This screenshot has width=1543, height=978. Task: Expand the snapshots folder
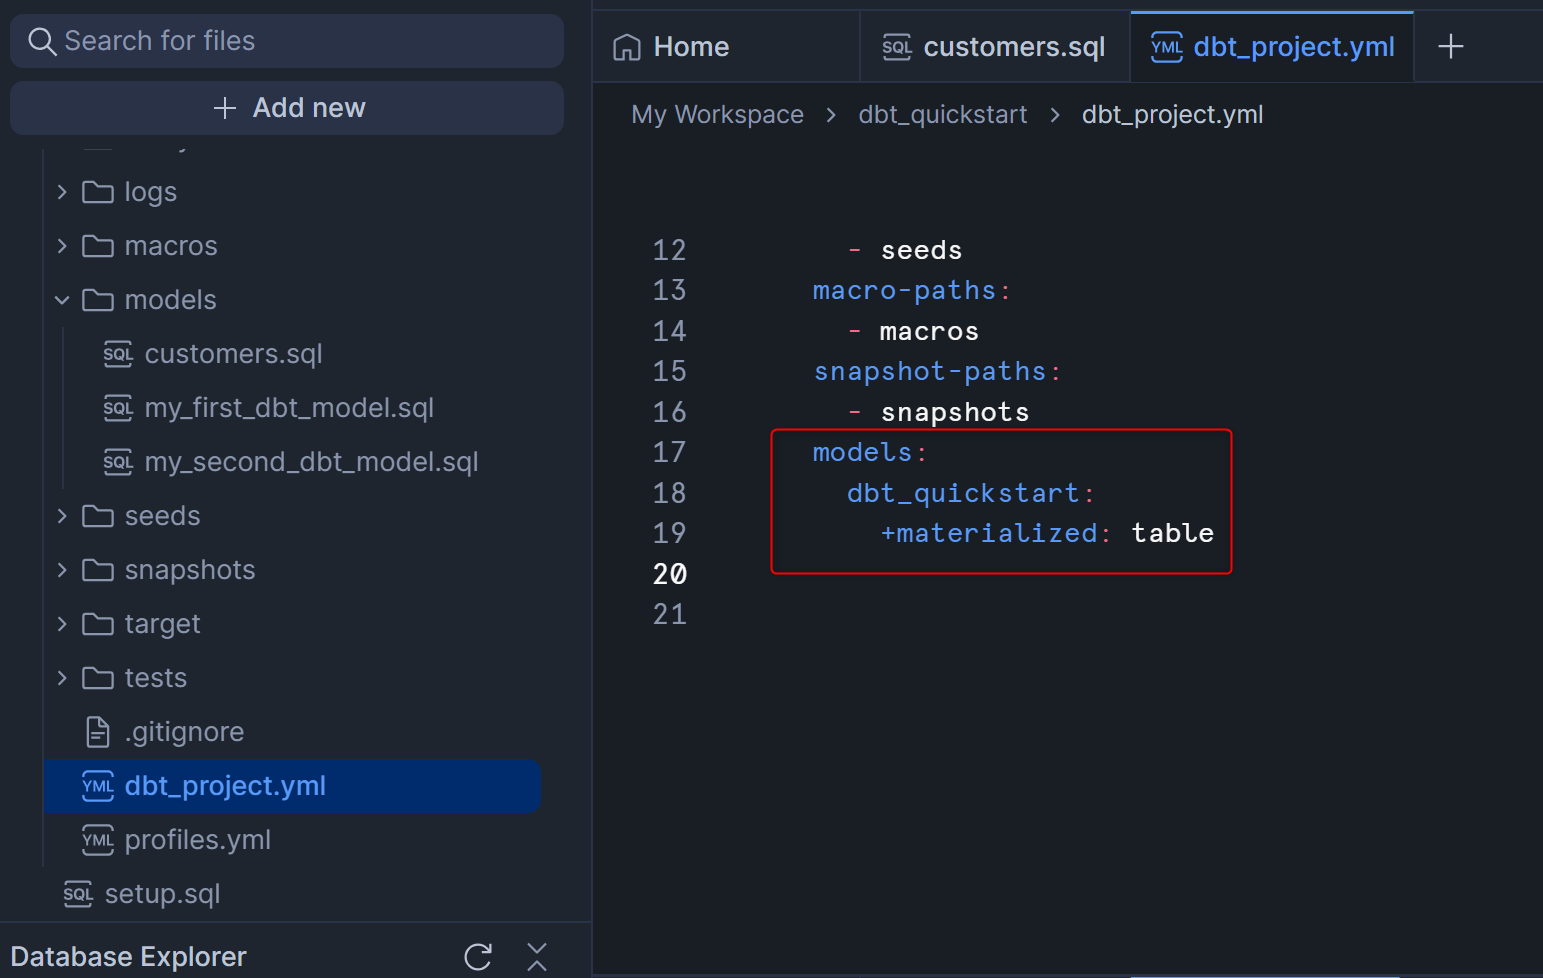(x=62, y=570)
